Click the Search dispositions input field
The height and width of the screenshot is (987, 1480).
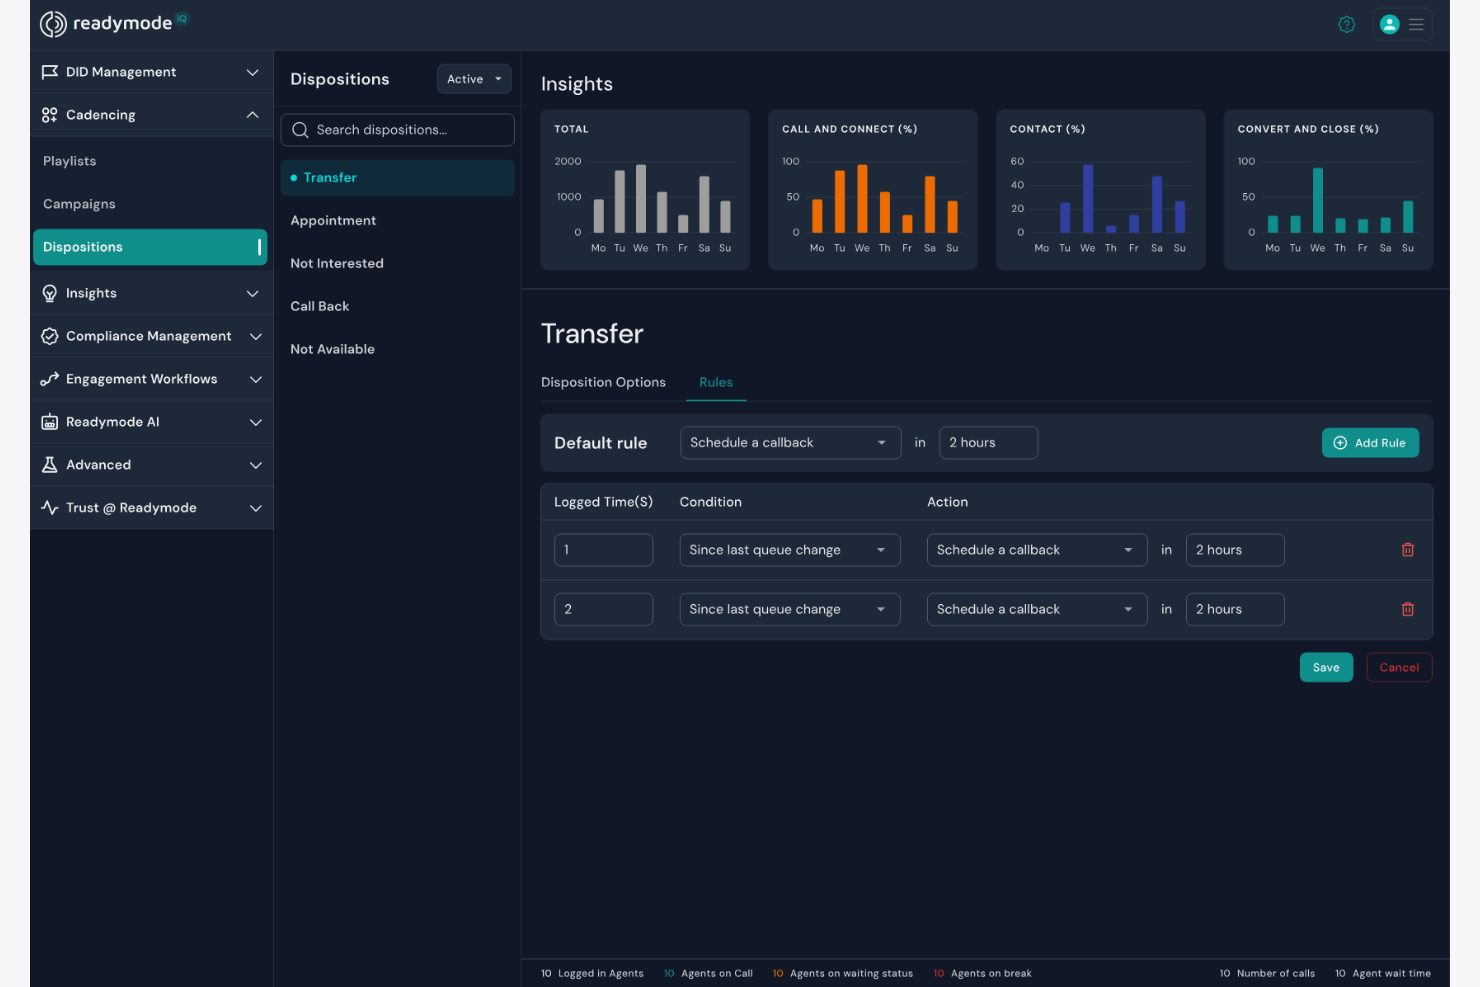point(398,130)
